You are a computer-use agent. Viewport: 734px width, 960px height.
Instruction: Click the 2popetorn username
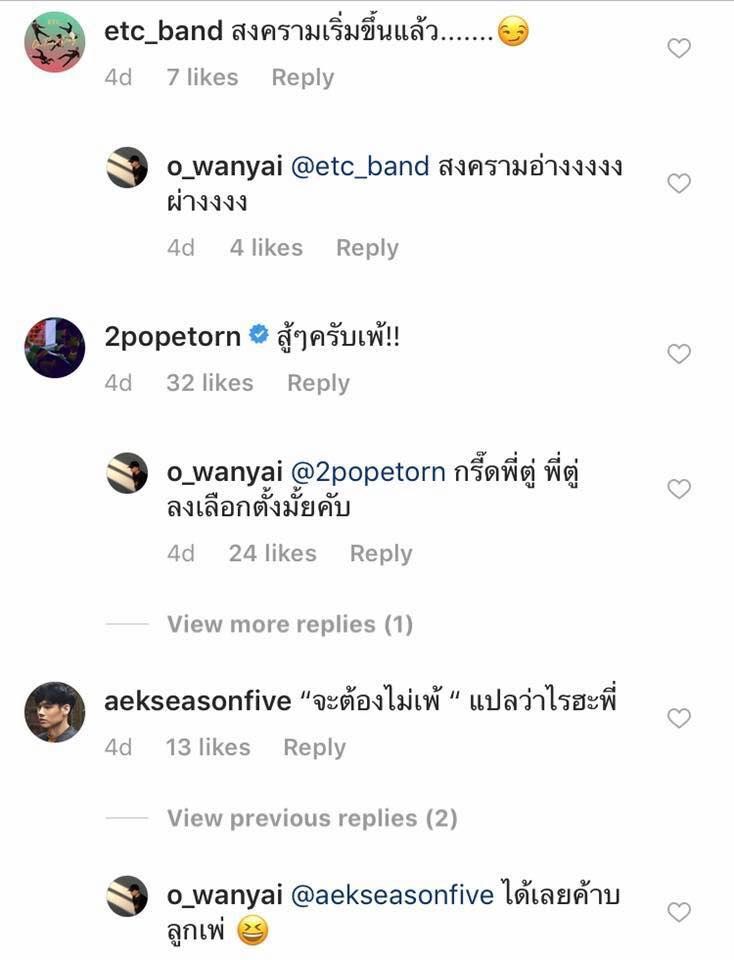[x=172, y=337]
